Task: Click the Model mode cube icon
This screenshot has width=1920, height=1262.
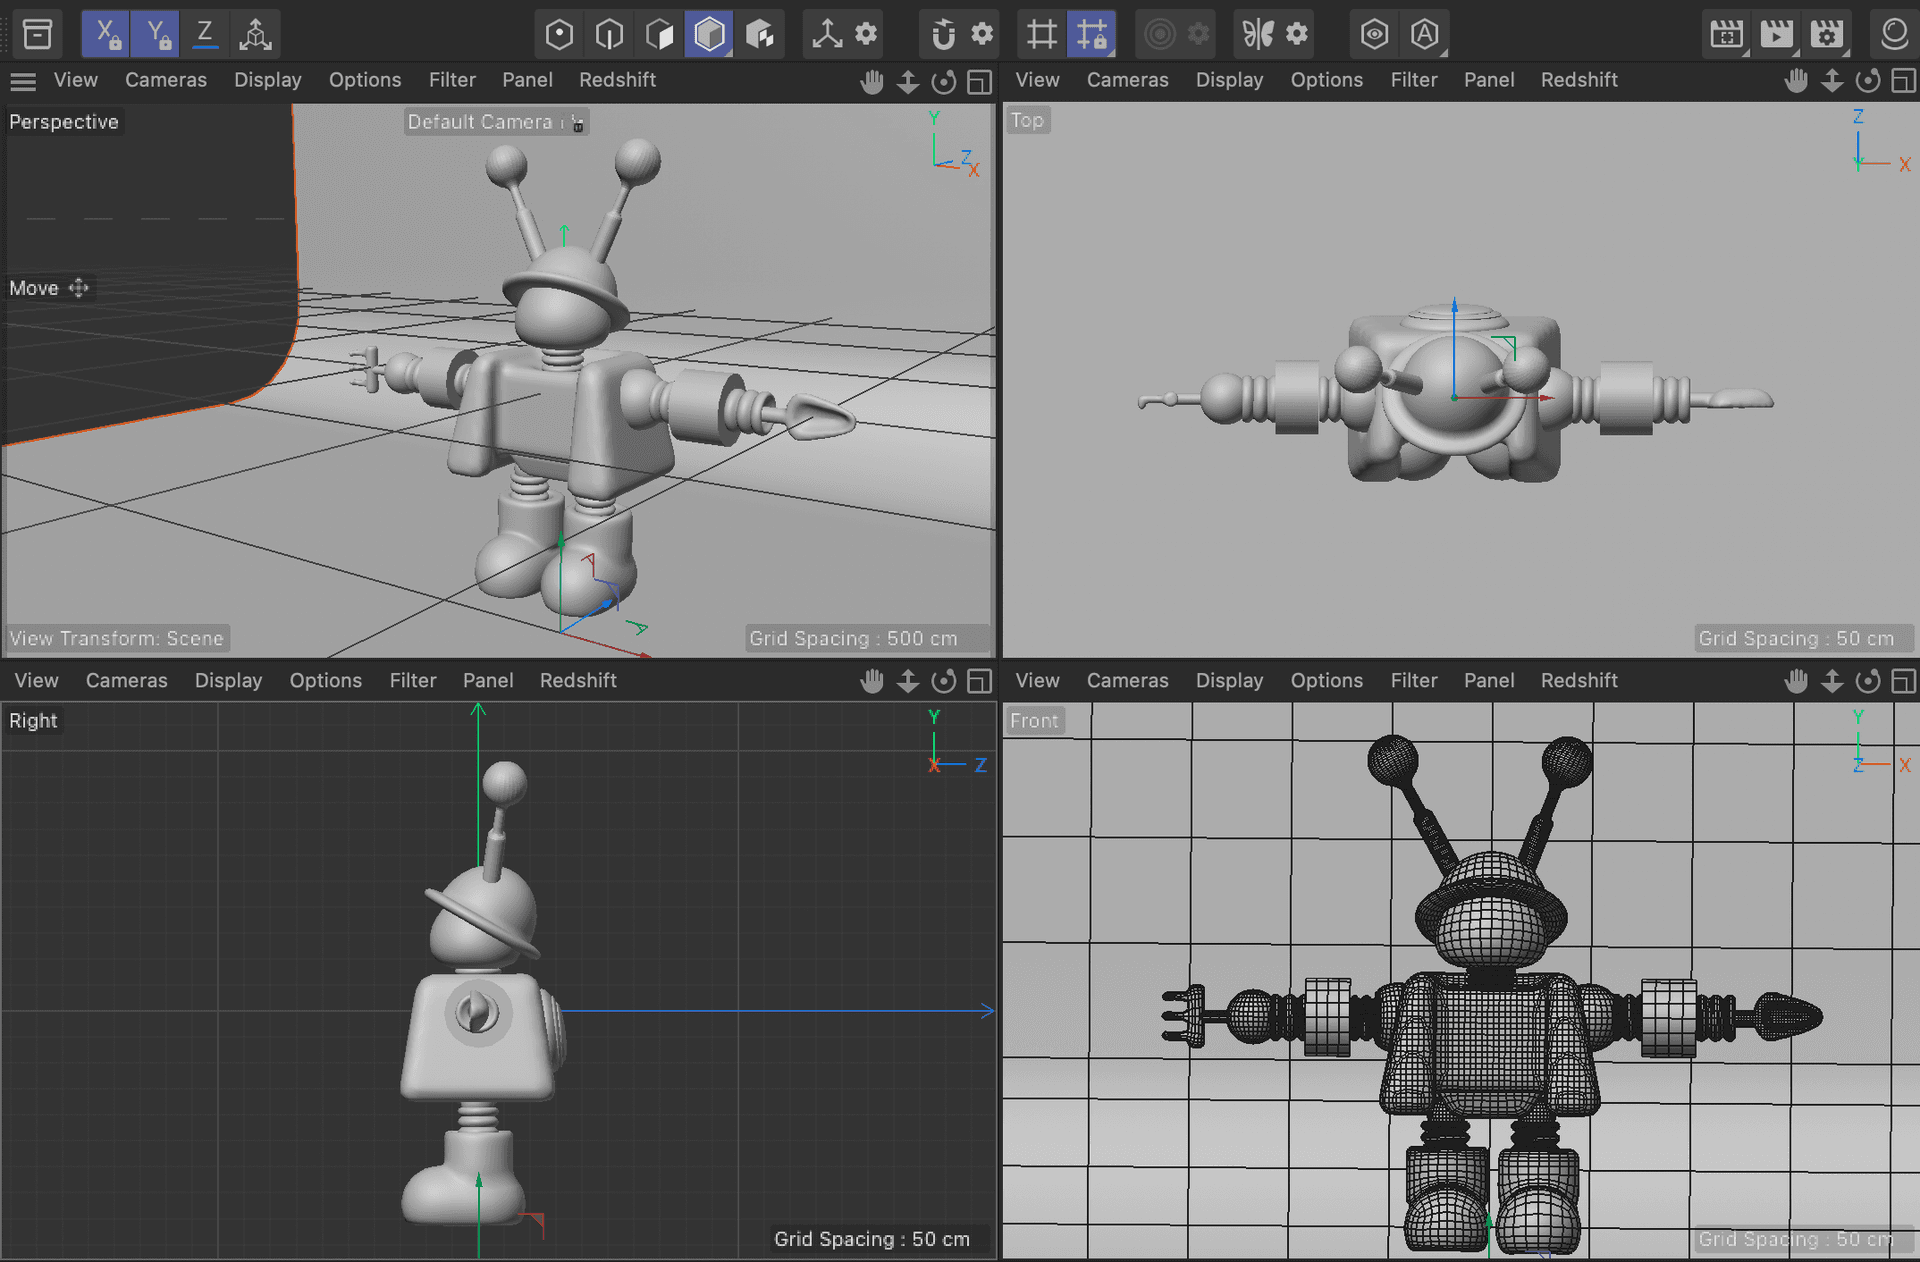Action: (x=709, y=34)
